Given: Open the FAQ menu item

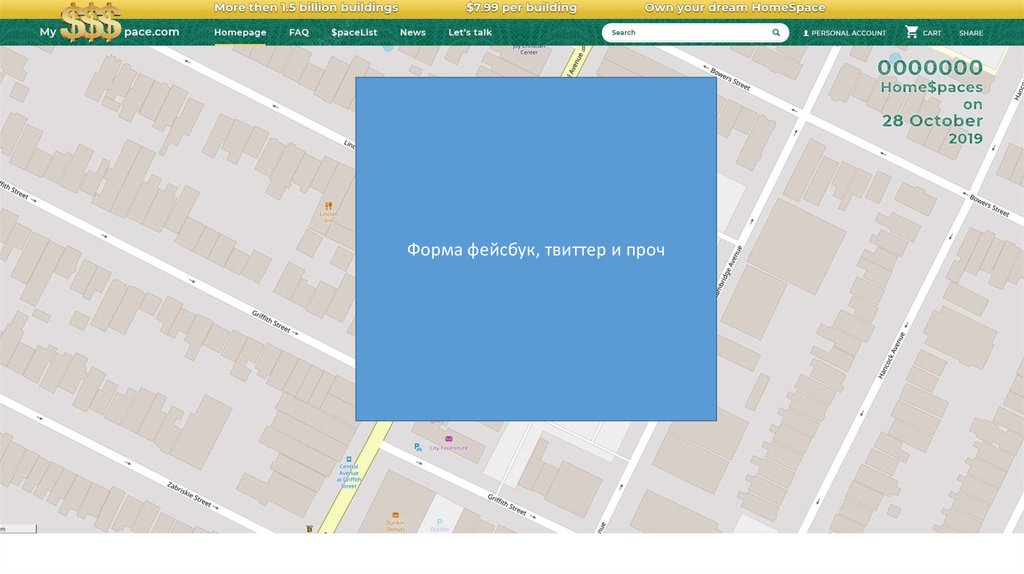Looking at the screenshot, I should coord(299,33).
